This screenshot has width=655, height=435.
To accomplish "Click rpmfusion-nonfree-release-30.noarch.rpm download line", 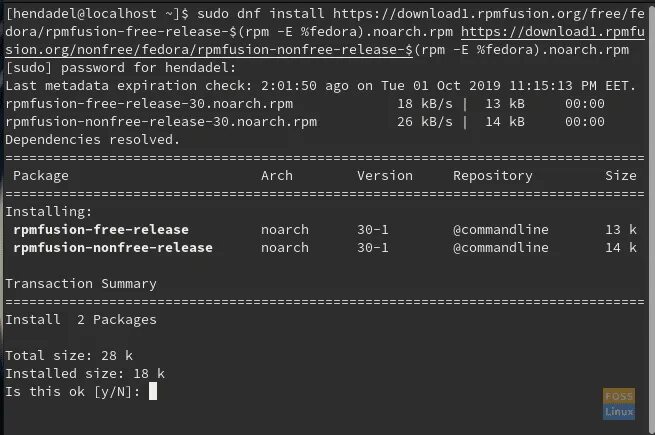I will tap(305, 122).
